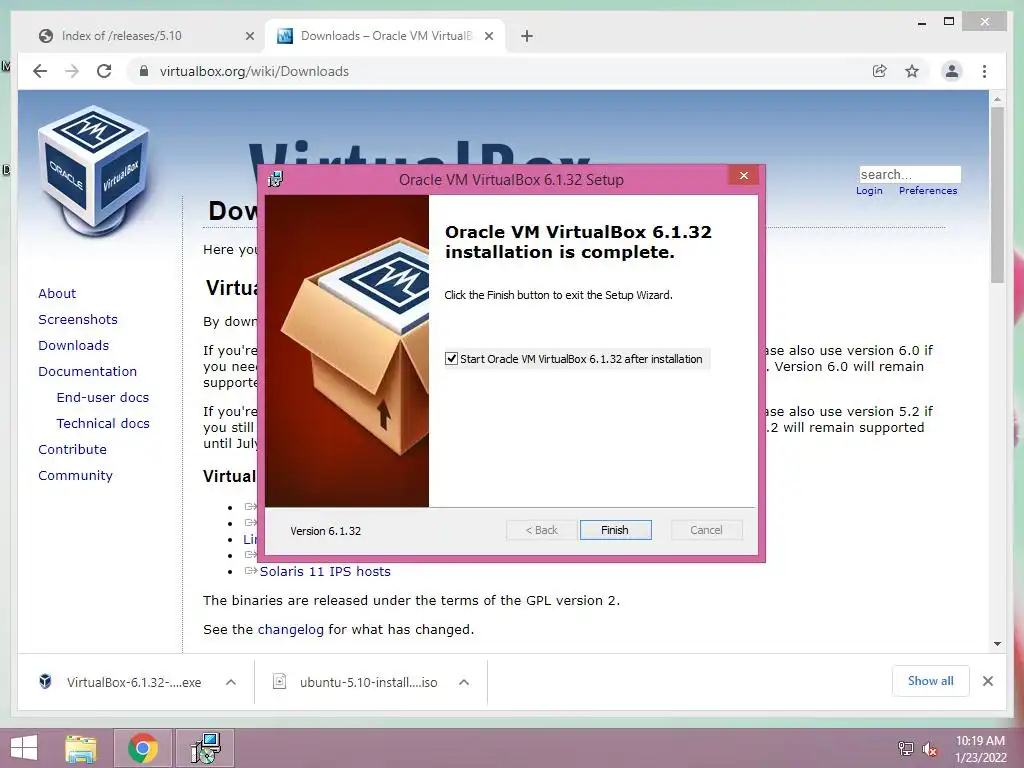Click the site lock icon in address bar
Screen dimensions: 1024x768
coord(144,71)
